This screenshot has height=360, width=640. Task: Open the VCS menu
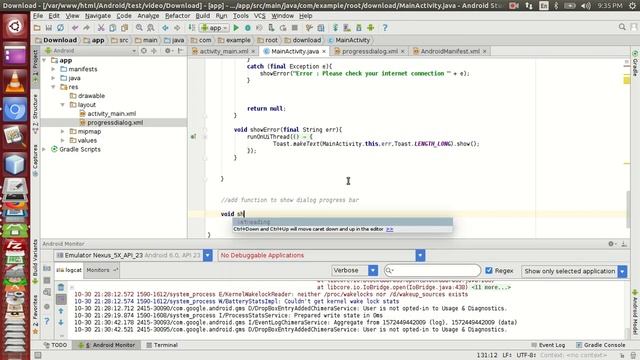point(260,16)
